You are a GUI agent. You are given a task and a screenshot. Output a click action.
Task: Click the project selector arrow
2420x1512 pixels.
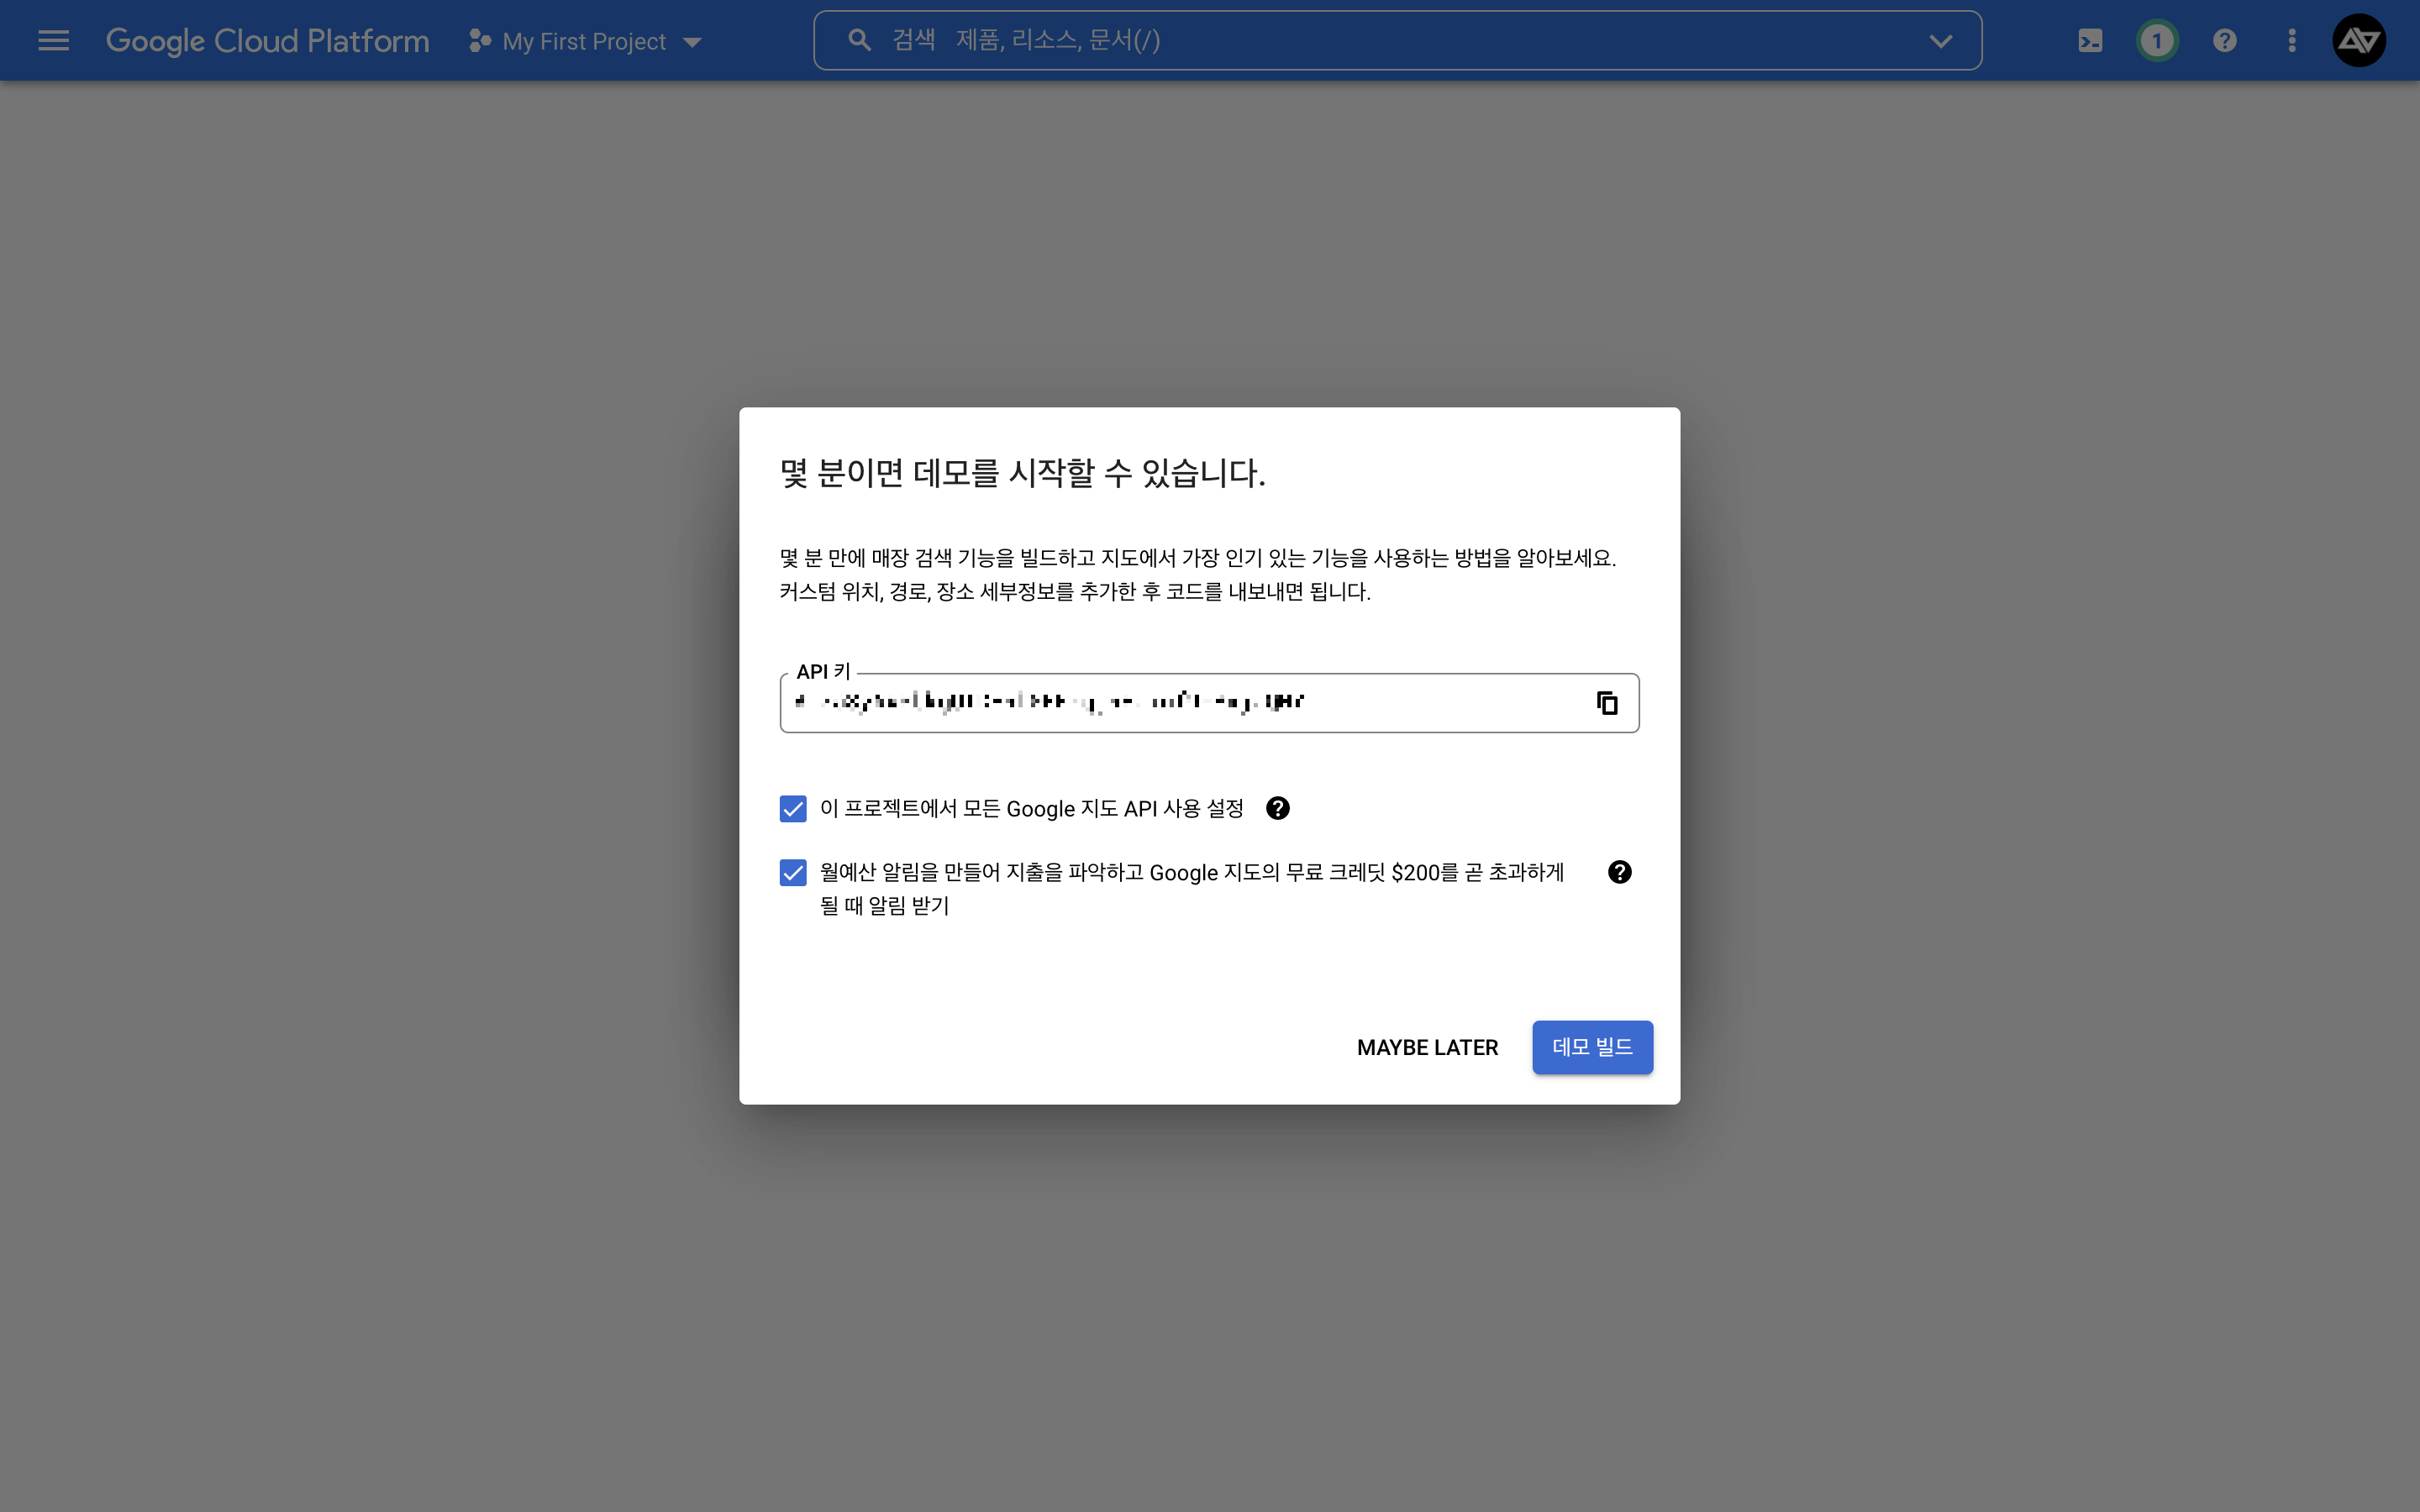click(x=692, y=42)
